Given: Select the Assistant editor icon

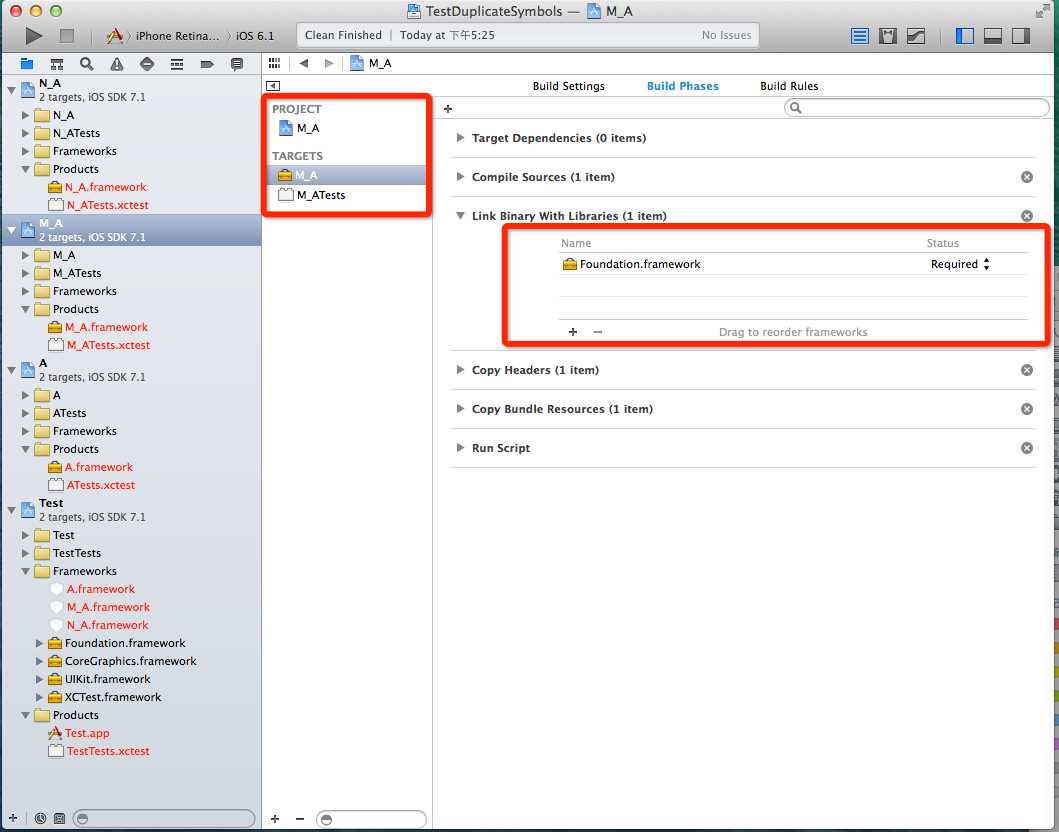Looking at the screenshot, I should (887, 36).
